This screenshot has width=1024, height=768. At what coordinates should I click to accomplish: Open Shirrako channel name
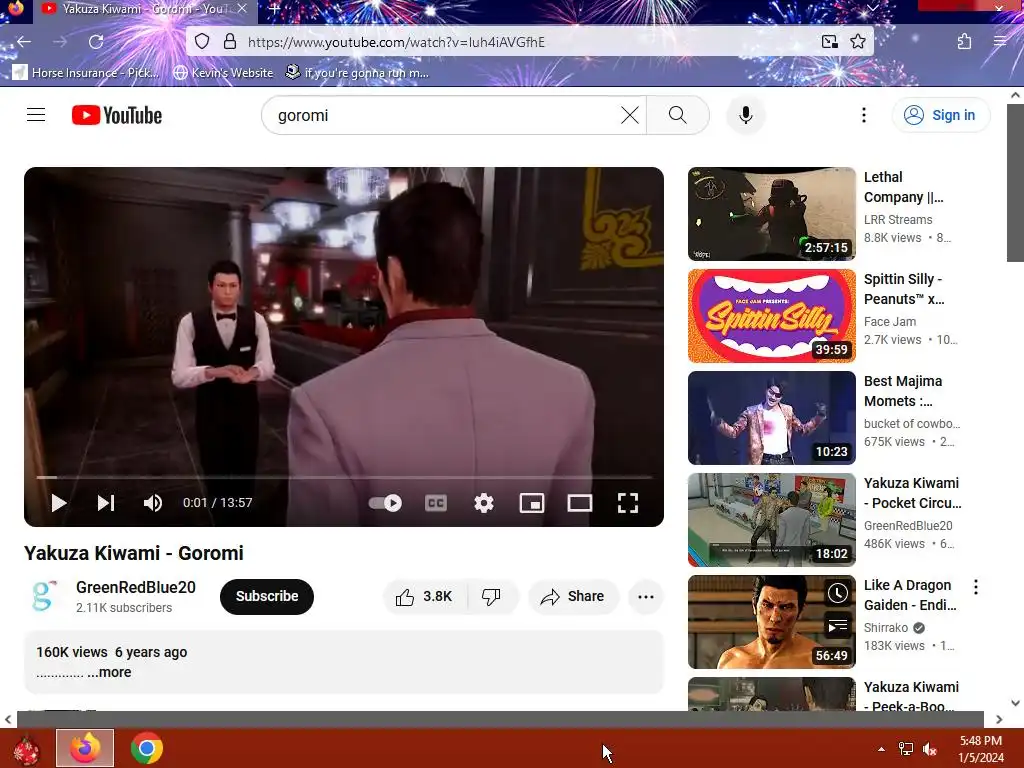(x=886, y=628)
